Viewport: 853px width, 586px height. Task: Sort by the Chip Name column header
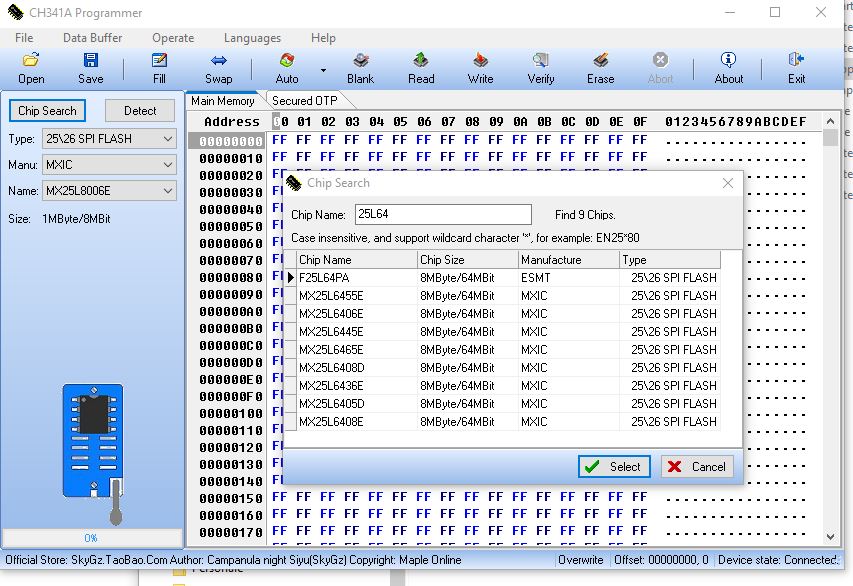coord(357,260)
